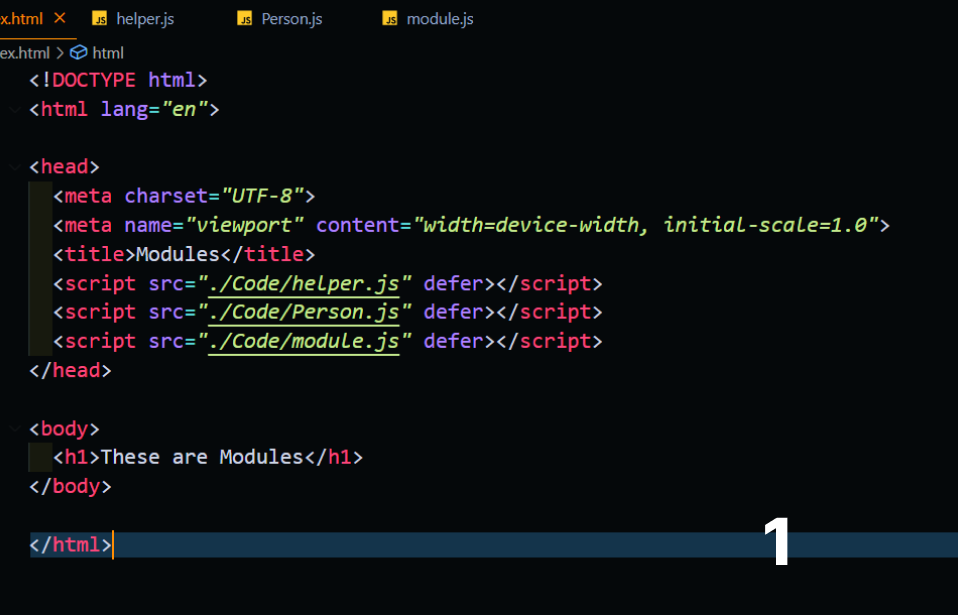
Task: Place cursor at end of the closing html tag
Action: pos(112,544)
